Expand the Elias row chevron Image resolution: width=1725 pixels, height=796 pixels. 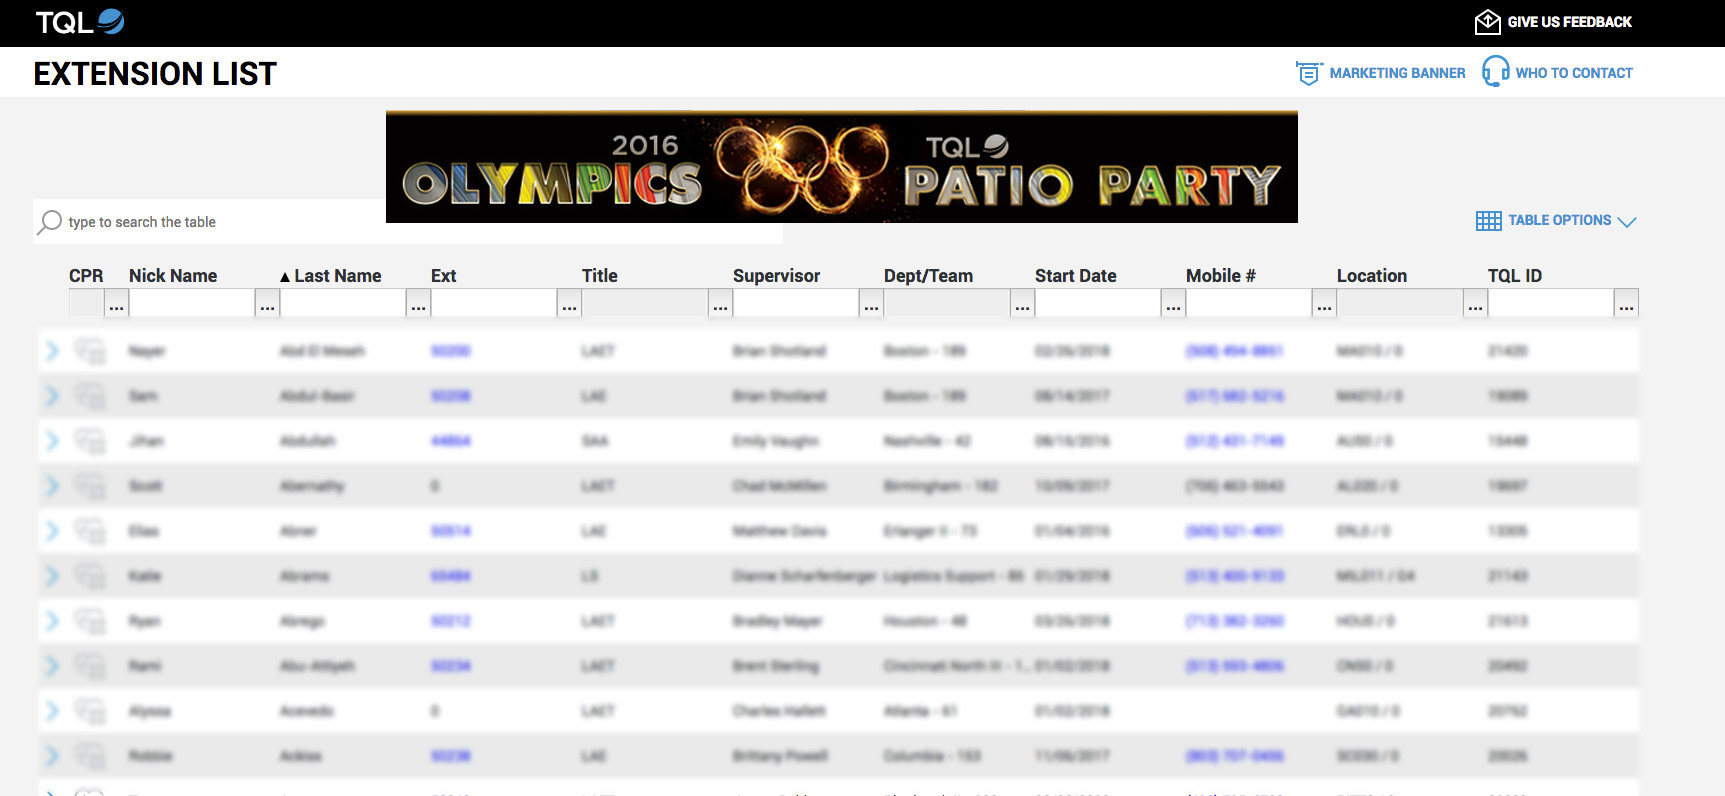tap(53, 531)
